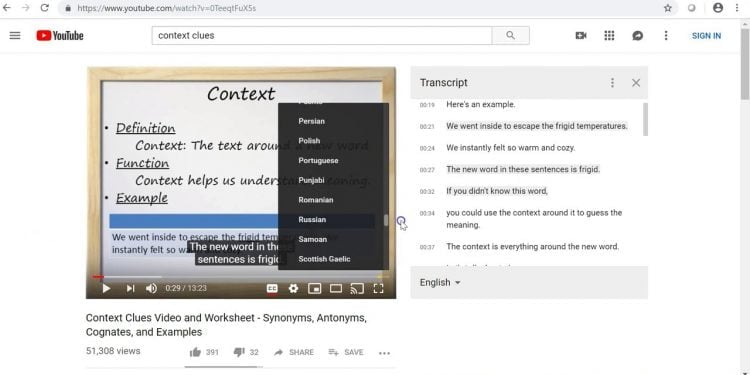Toggle theater mode

click(336, 288)
